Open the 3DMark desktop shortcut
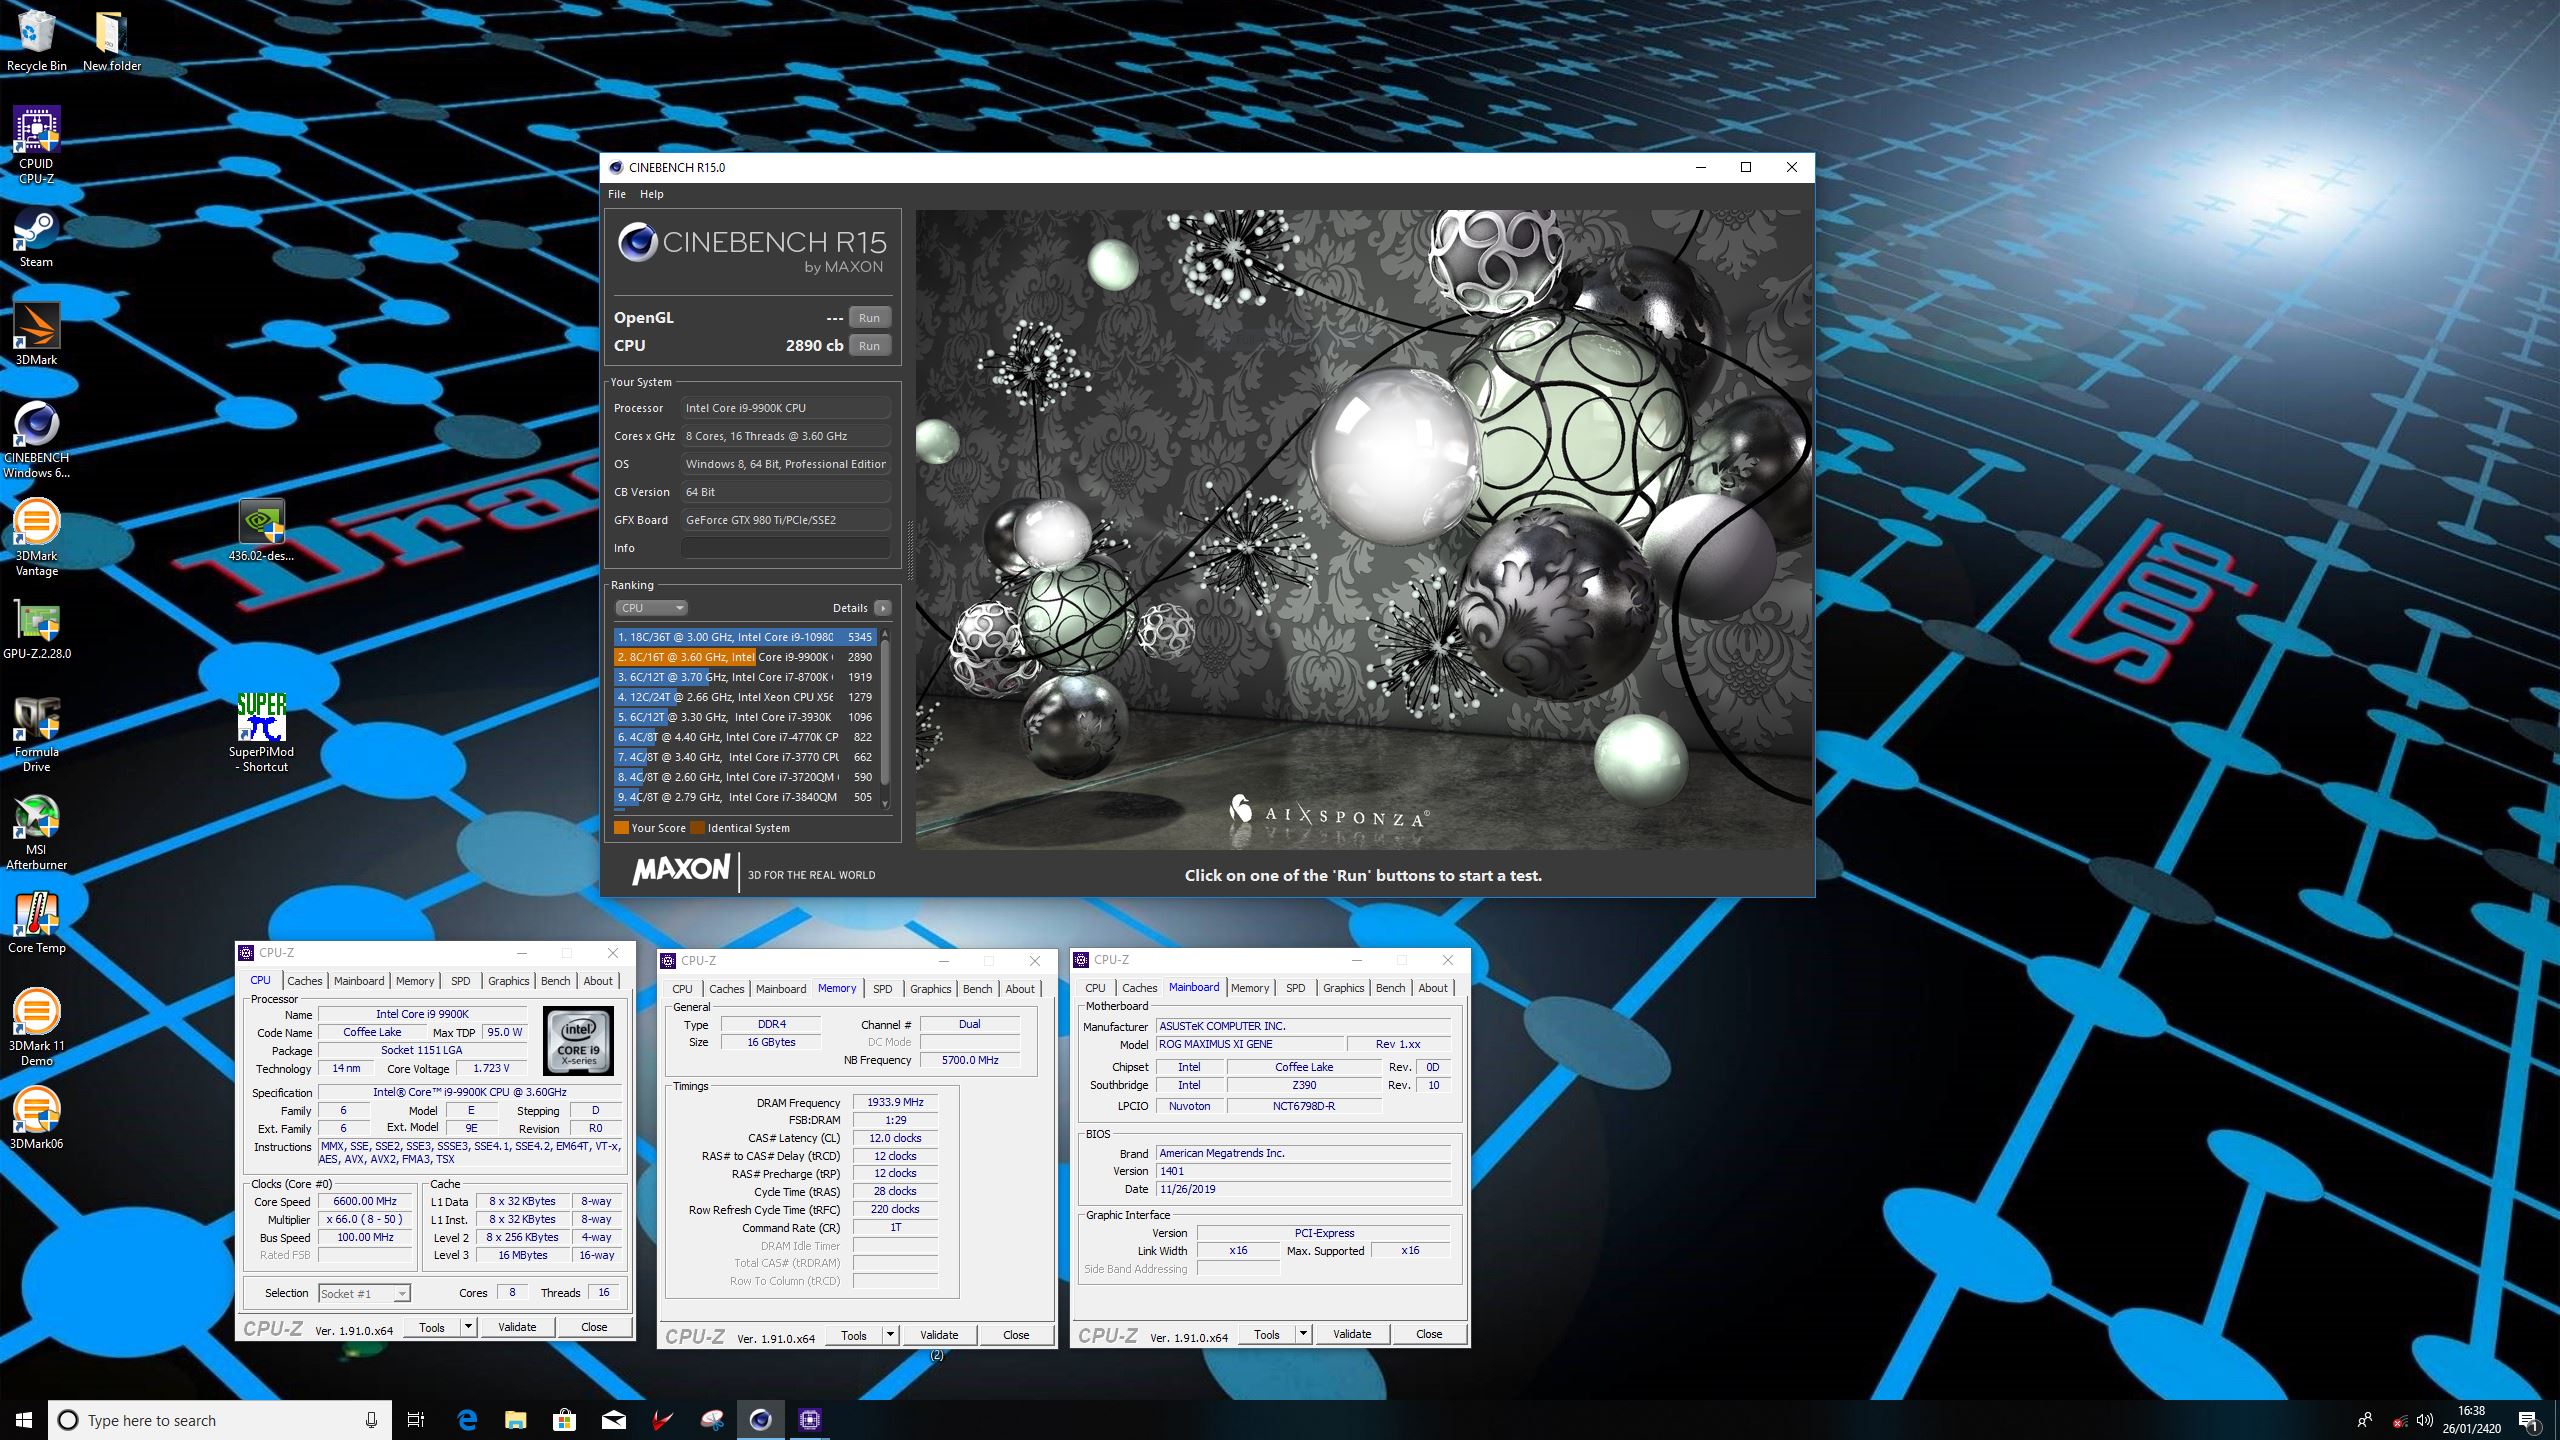 pos(36,334)
